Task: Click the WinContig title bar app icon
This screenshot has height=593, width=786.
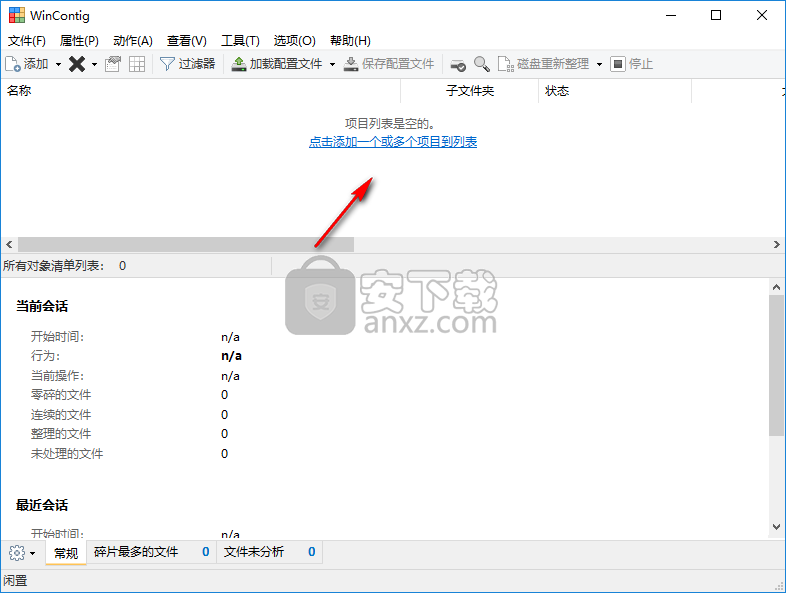Action: pos(17,16)
